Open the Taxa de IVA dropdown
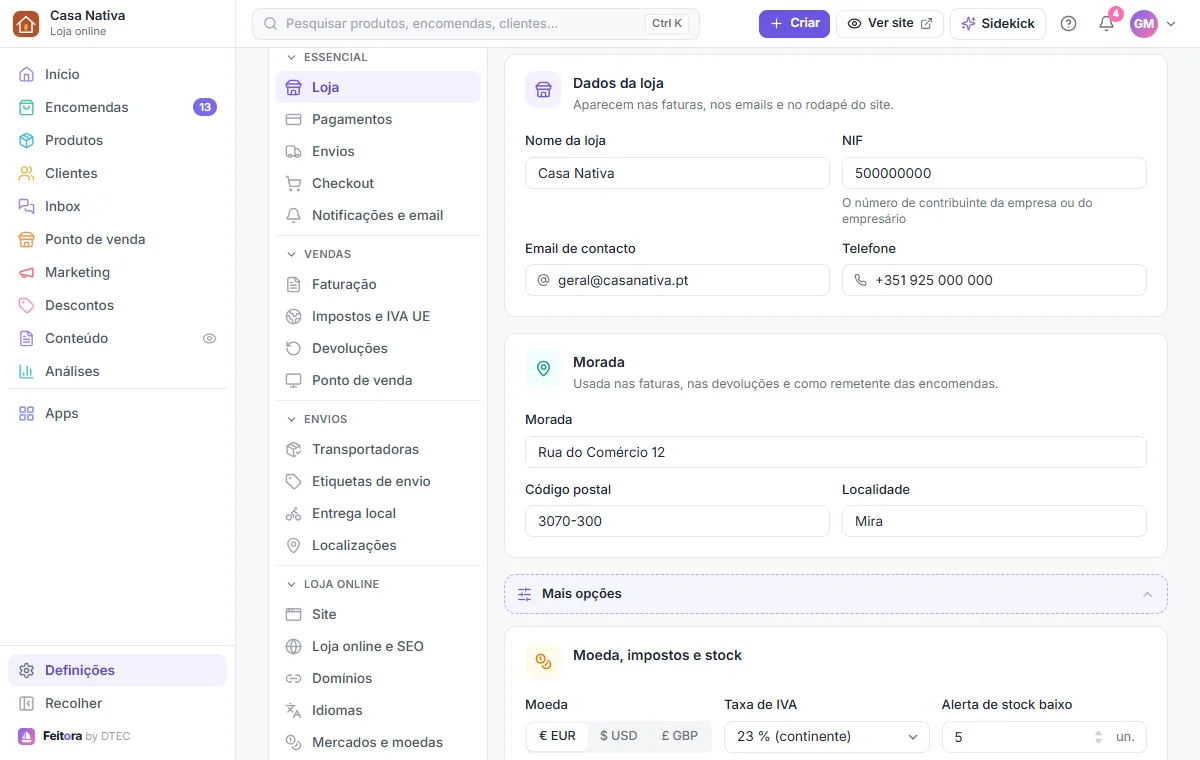Screen dimensions: 1200x760 [x=826, y=737]
